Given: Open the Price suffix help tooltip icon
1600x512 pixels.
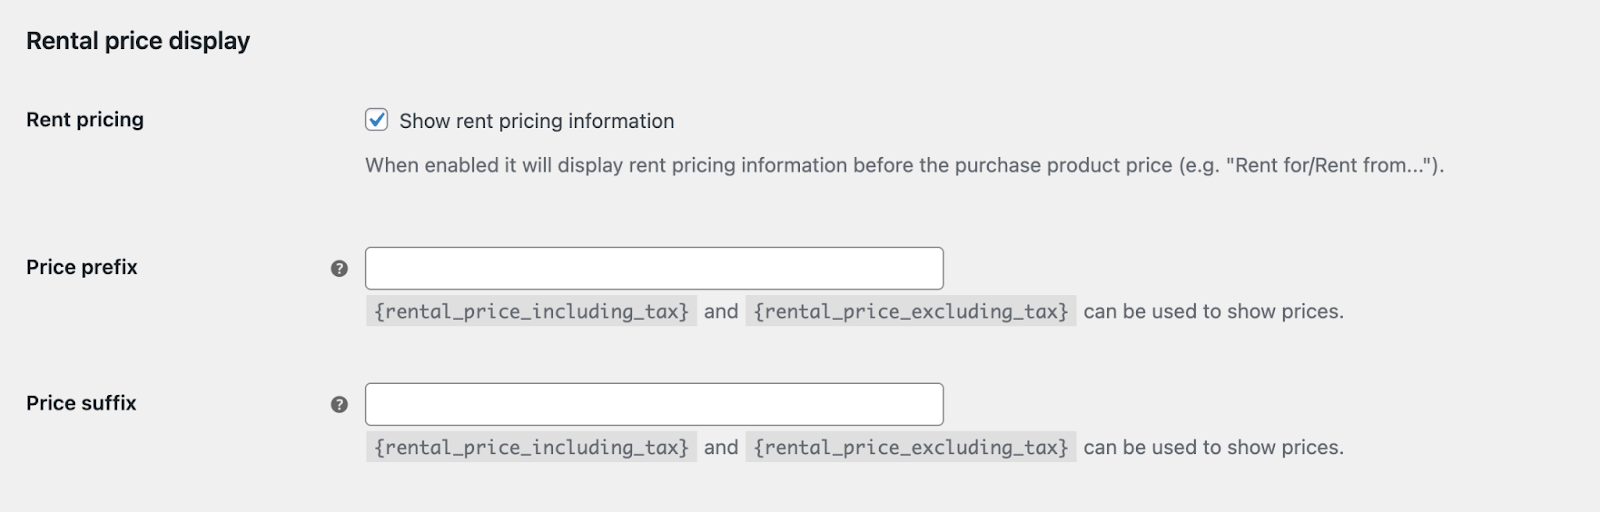Looking at the screenshot, I should click(x=339, y=404).
